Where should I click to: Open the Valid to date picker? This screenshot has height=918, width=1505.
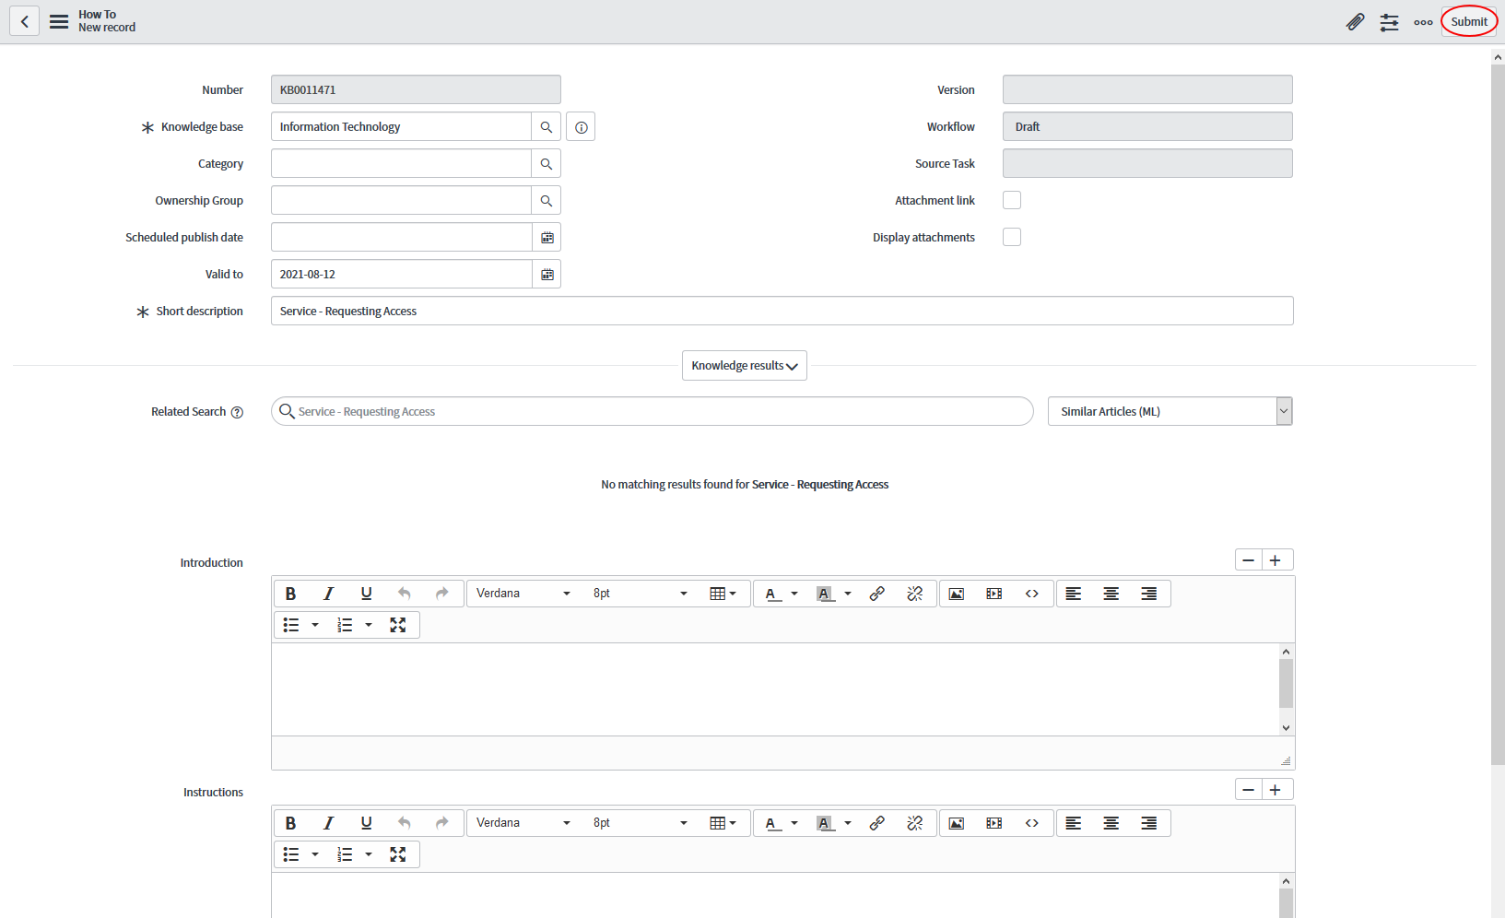coord(546,273)
